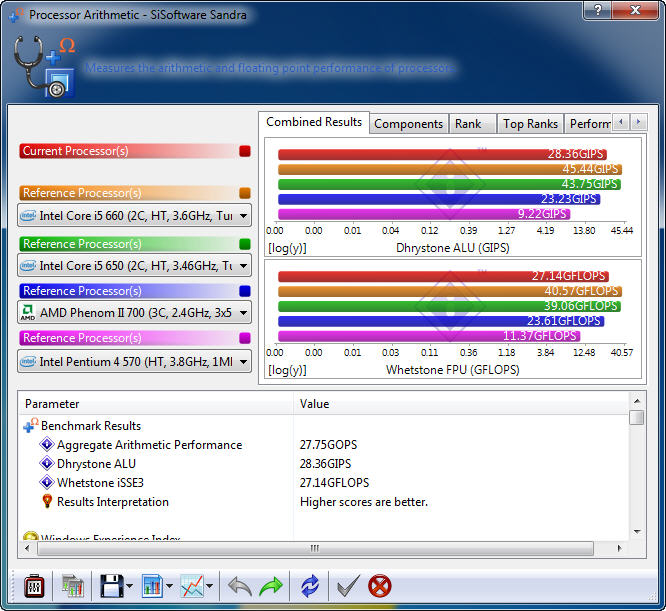Click the 40.57GFLOPS orange Whetstone bar

coord(450,291)
